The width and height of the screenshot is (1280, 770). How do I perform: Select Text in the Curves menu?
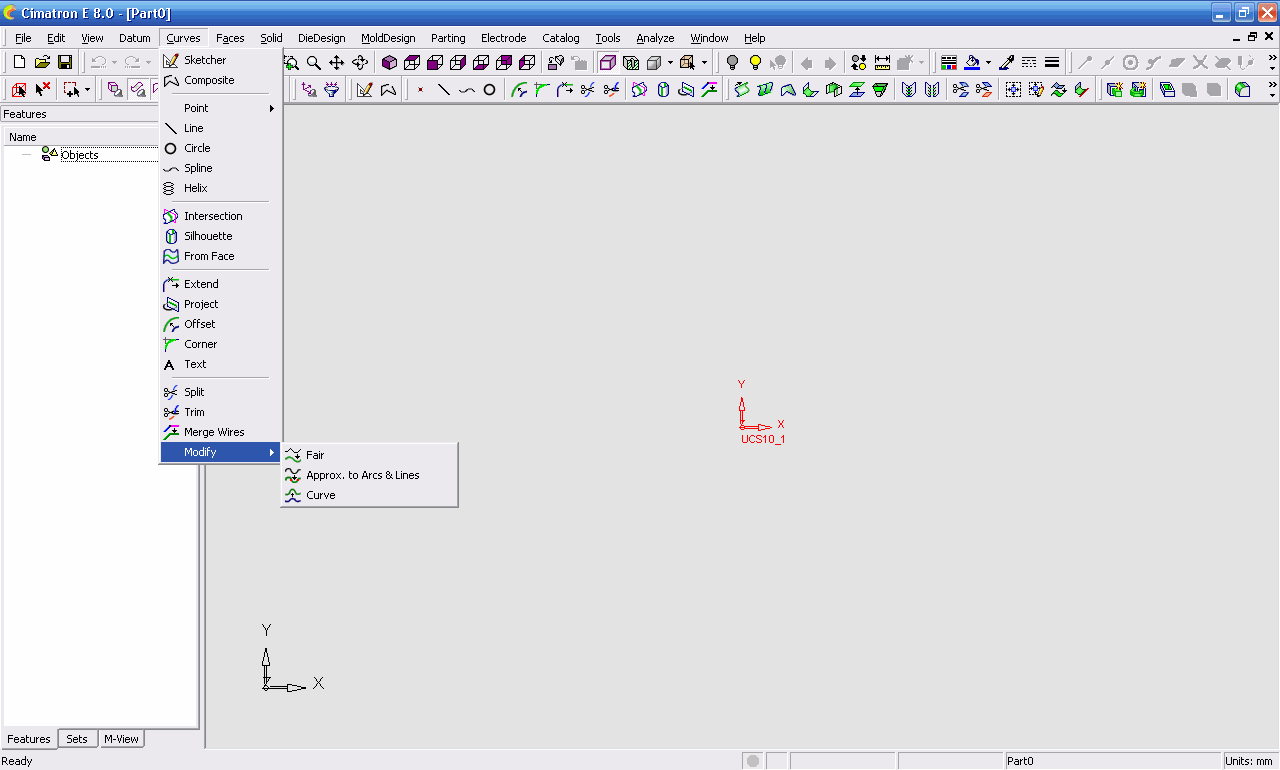pos(221,364)
